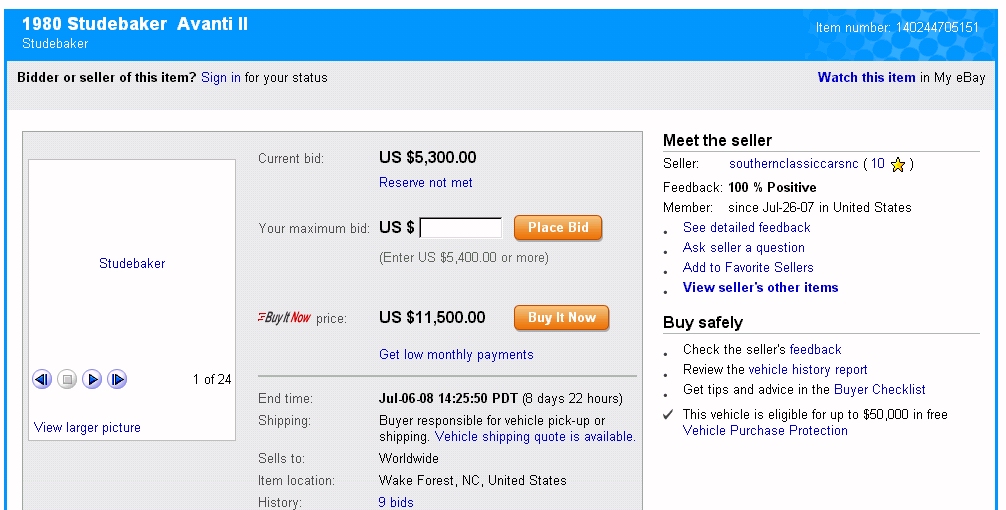Image resolution: width=1006 pixels, height=510 pixels.
Task: Open View seller's other items
Action: [x=760, y=288]
